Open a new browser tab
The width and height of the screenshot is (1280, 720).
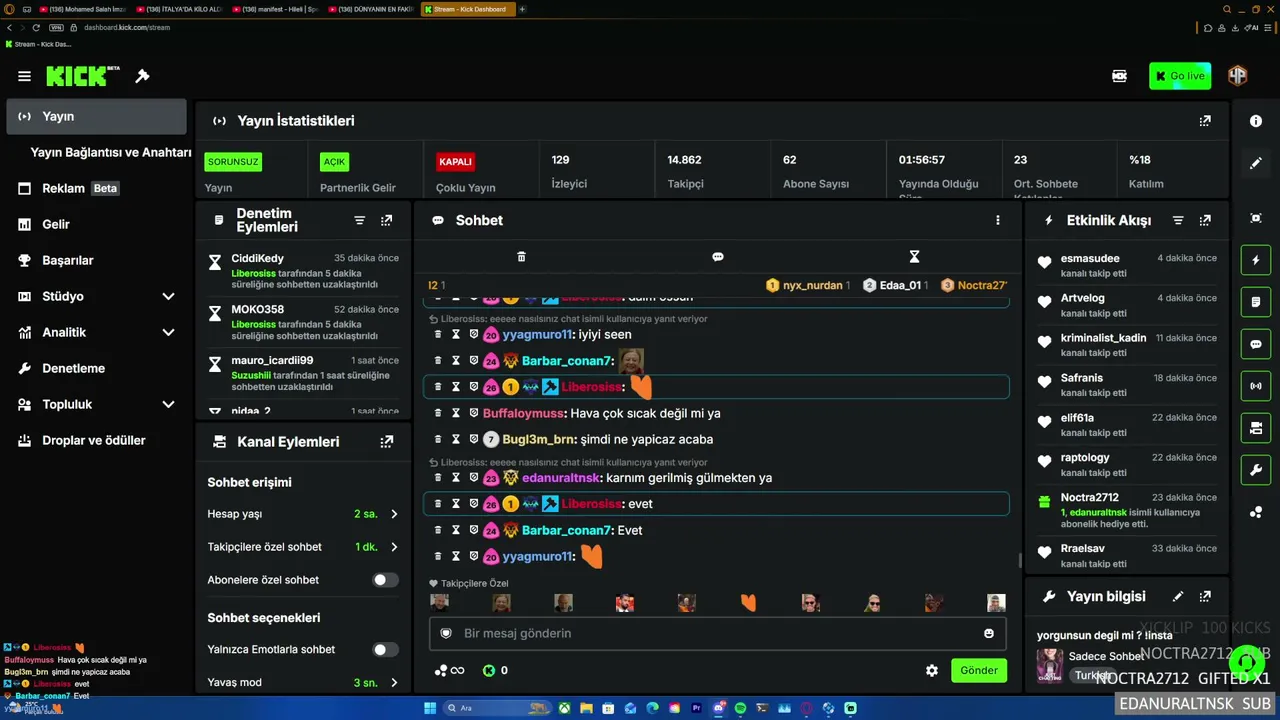click(522, 9)
